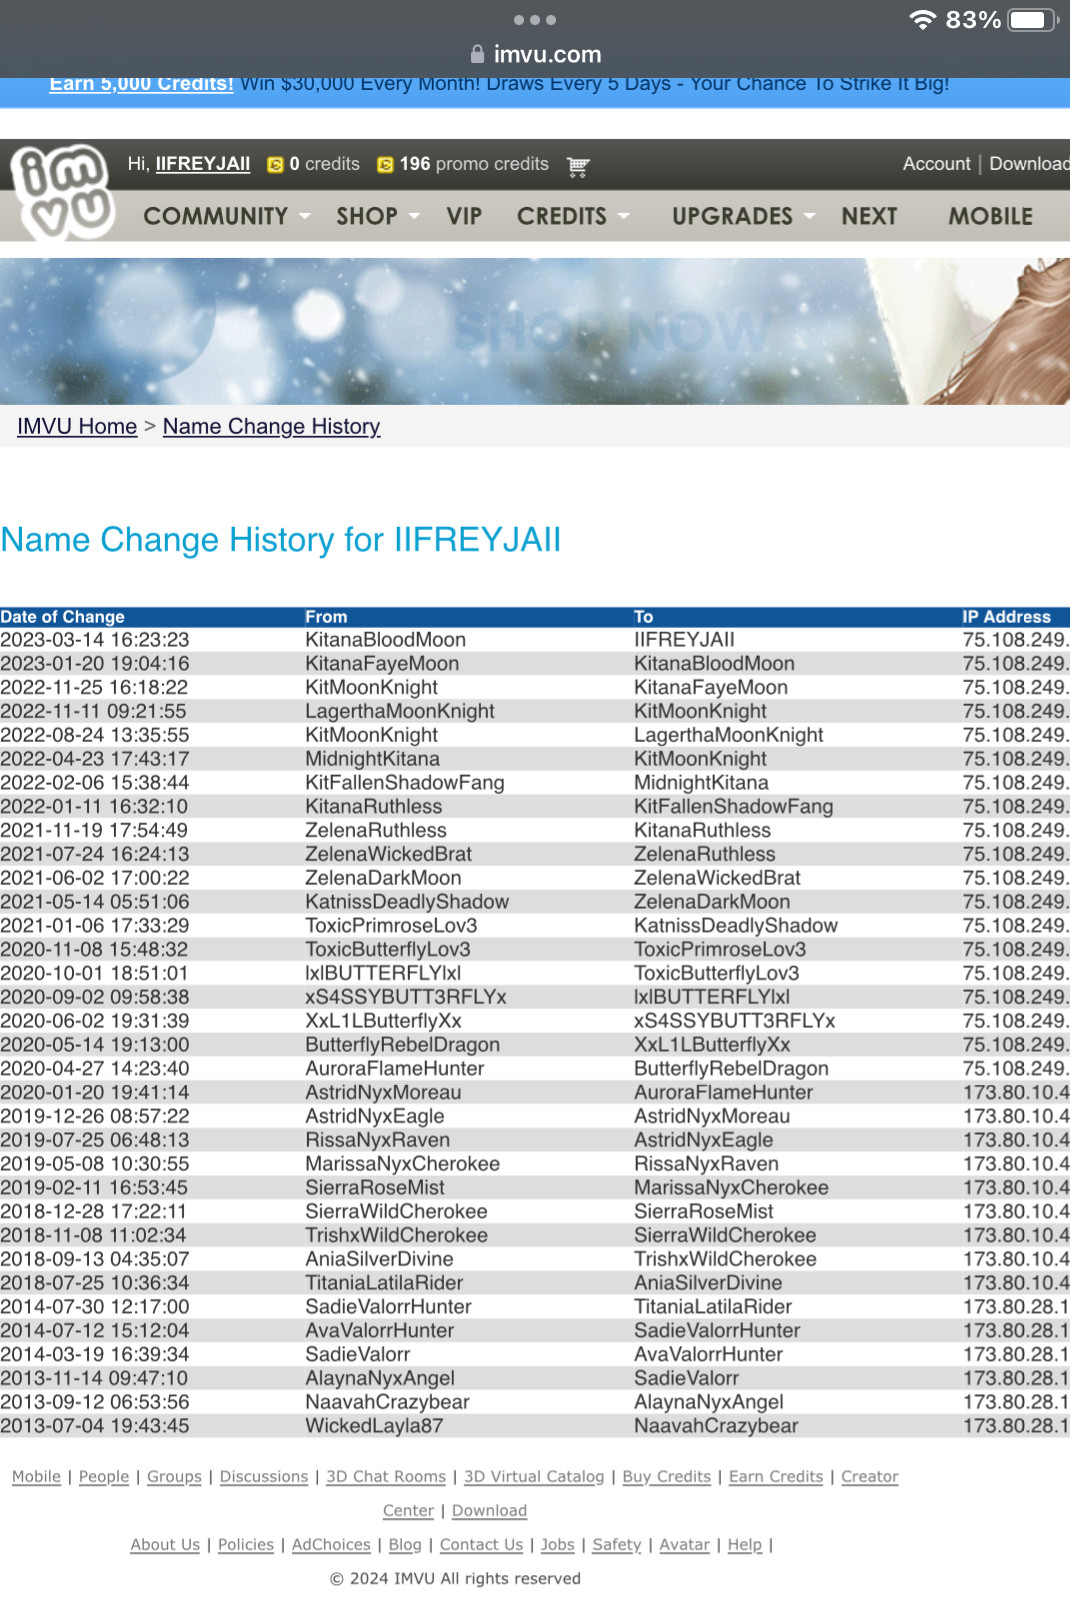This screenshot has width=1070, height=1620.
Task: Open the Groups footer link
Action: pyautogui.click(x=174, y=1477)
